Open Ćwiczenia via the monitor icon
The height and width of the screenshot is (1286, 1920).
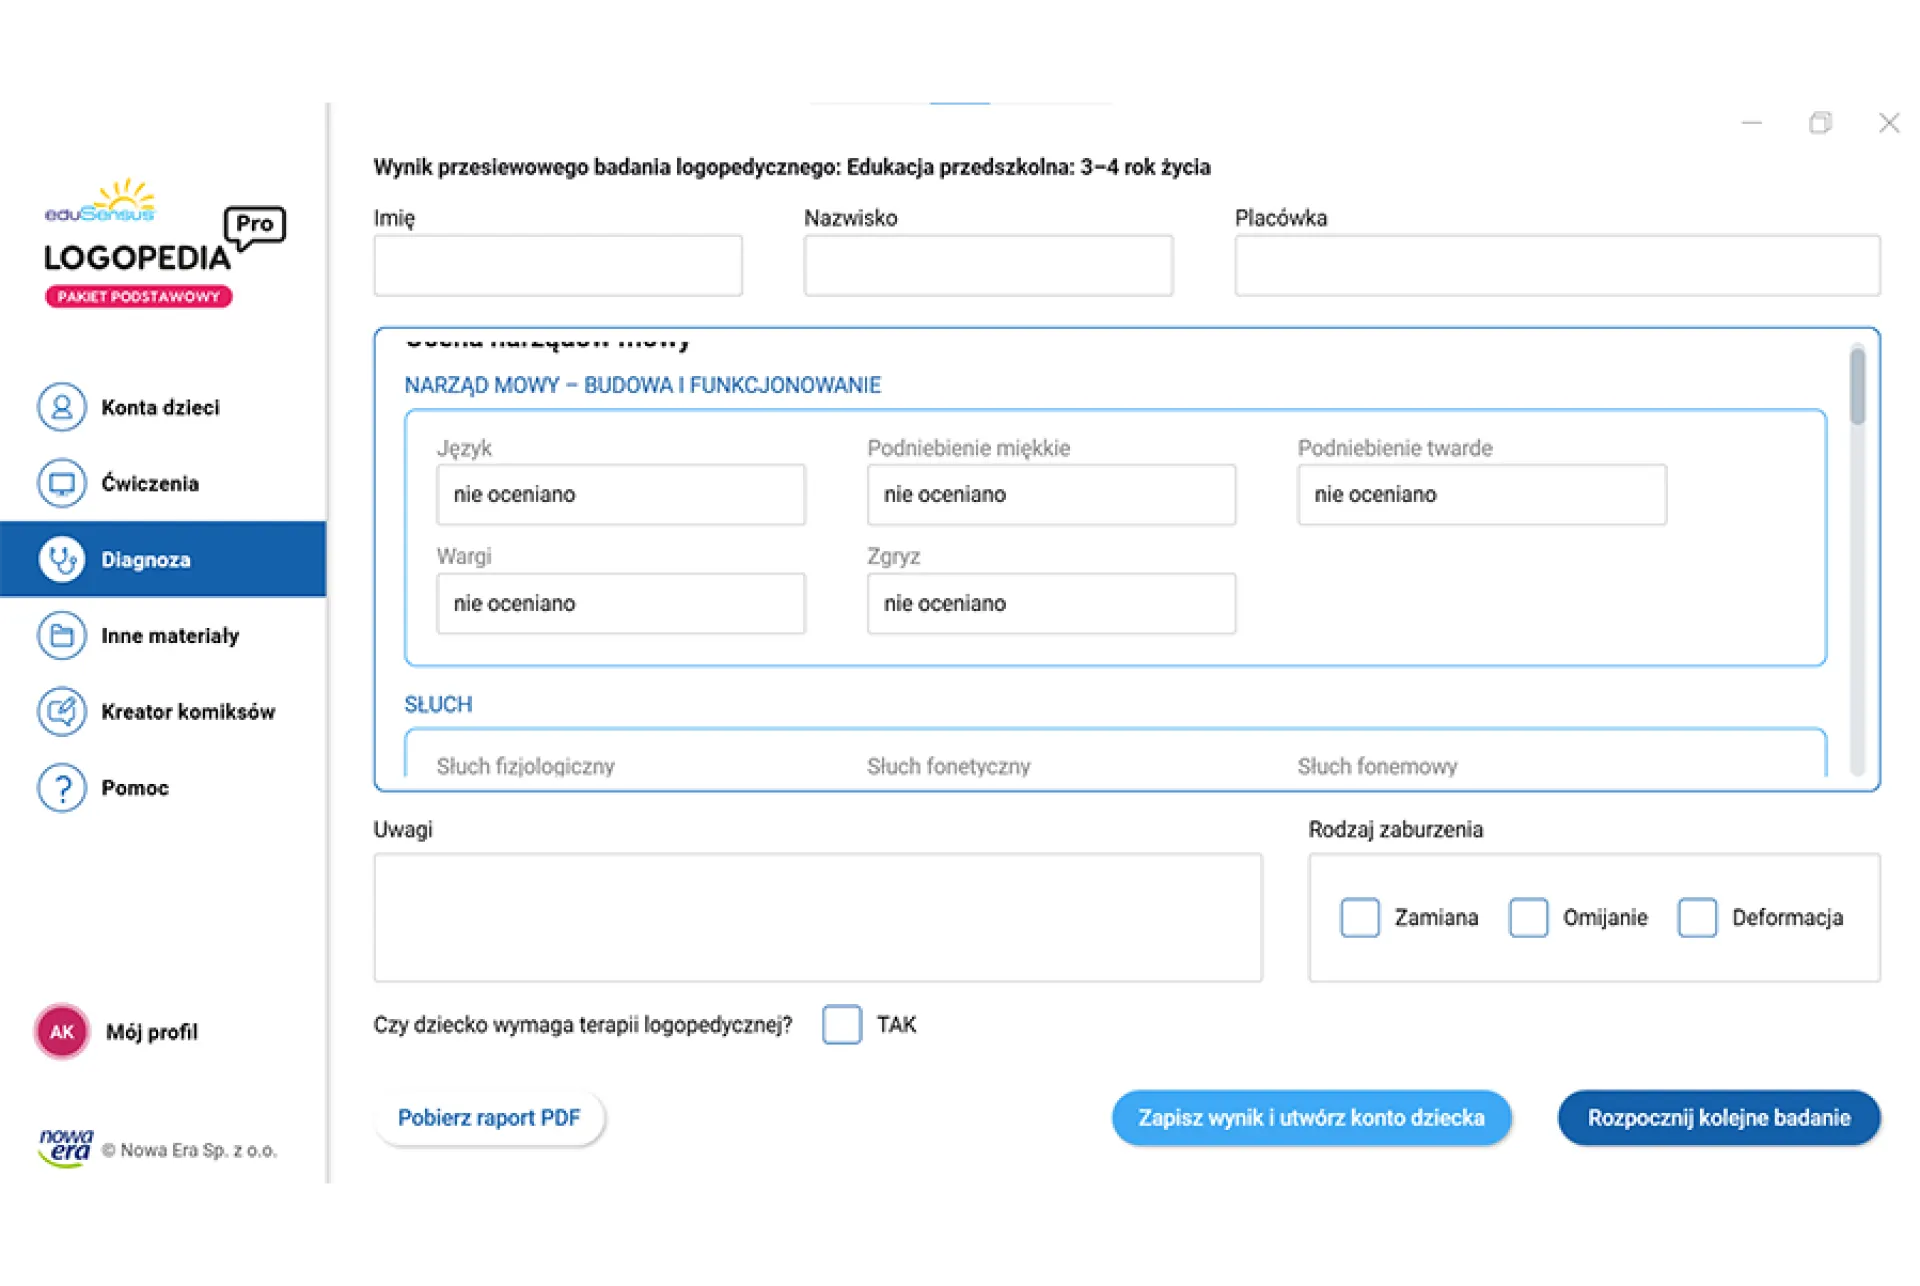pyautogui.click(x=62, y=484)
